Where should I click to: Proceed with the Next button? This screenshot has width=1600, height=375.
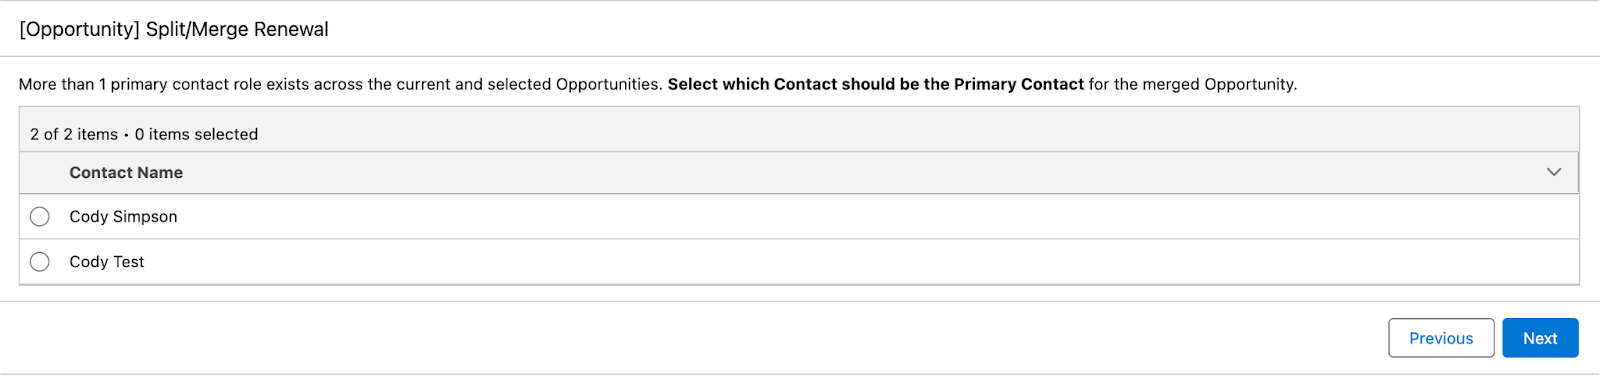[1540, 338]
